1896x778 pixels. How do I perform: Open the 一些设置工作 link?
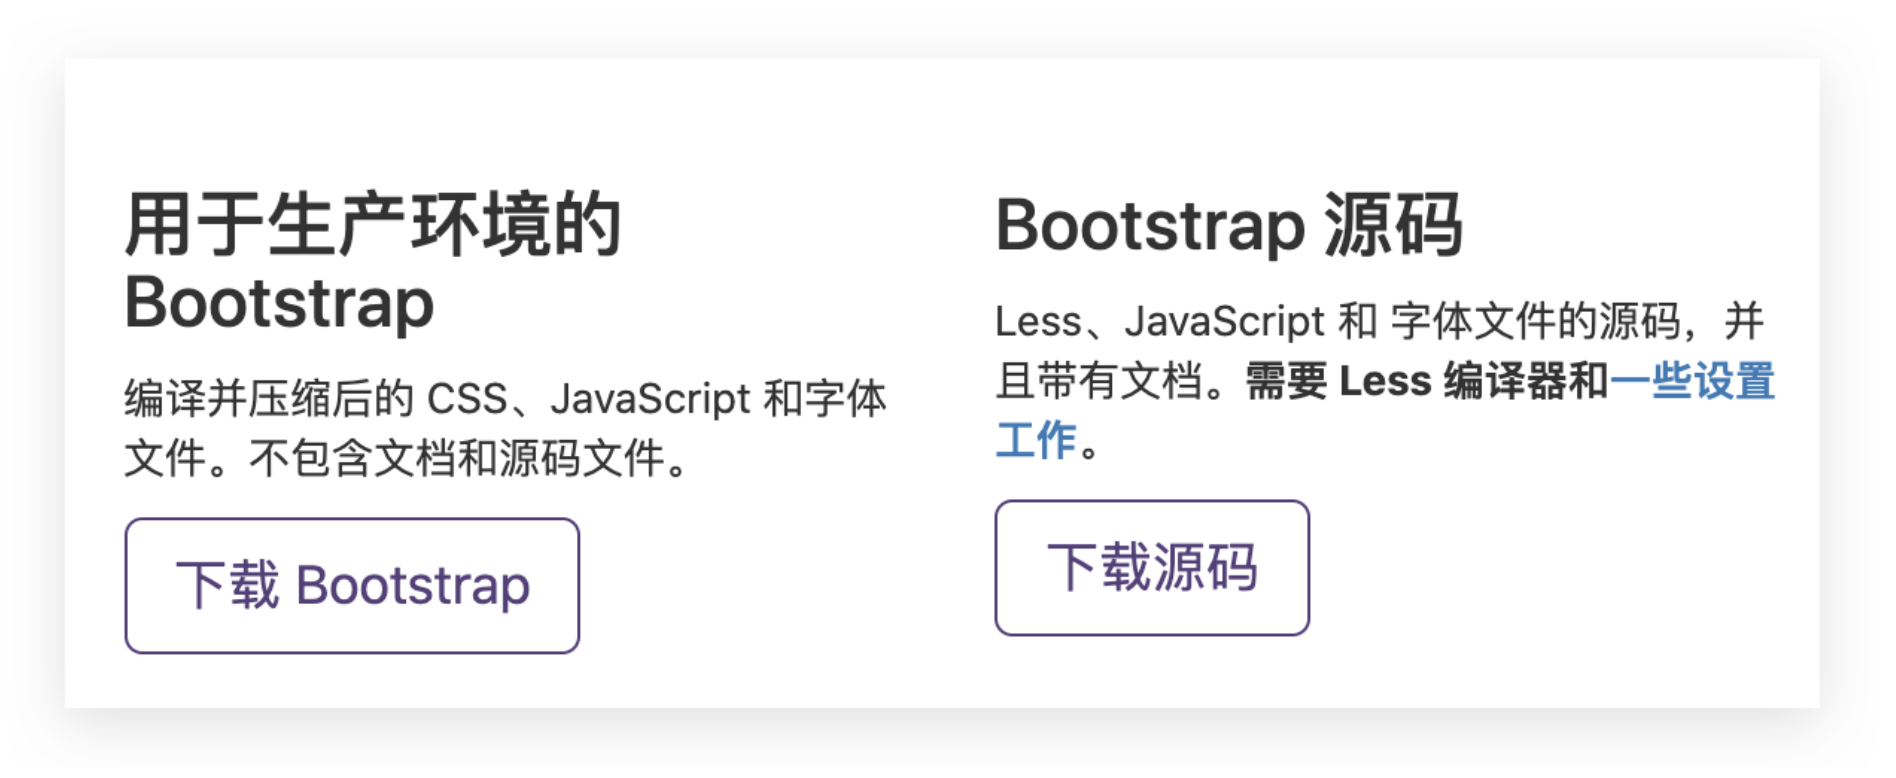tap(1692, 382)
